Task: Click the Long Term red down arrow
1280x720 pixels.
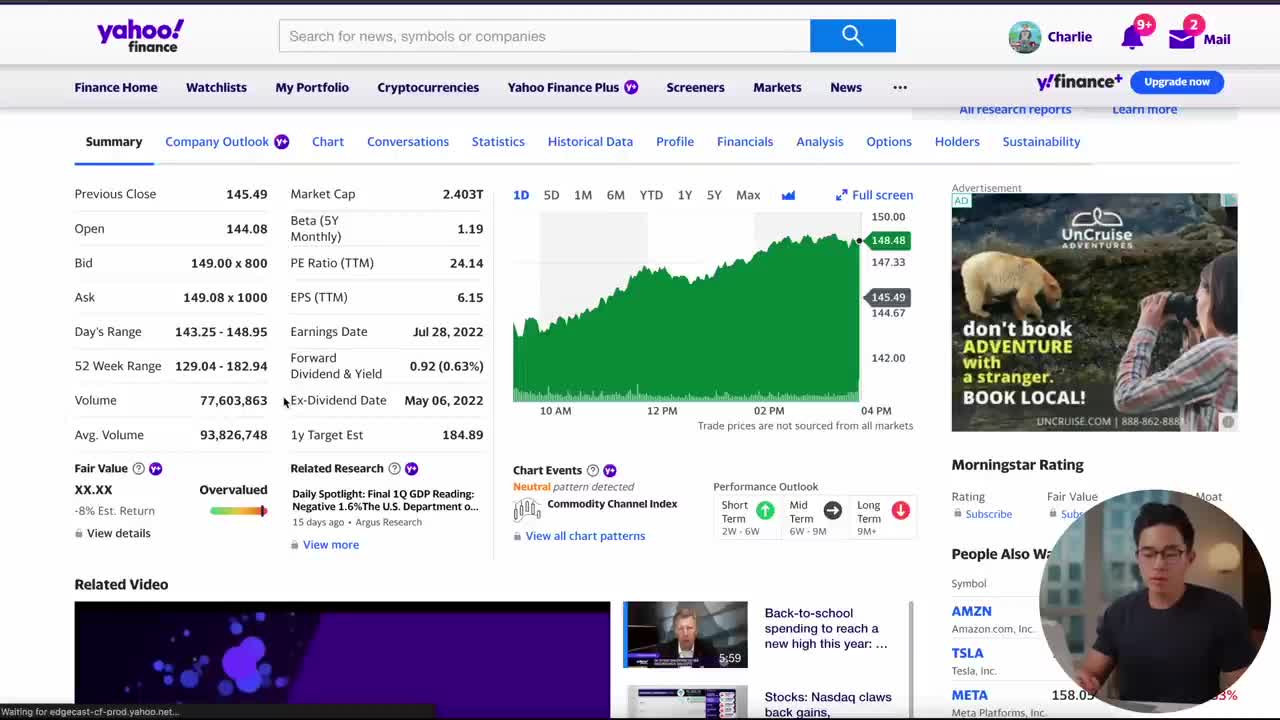Action: tap(900, 510)
